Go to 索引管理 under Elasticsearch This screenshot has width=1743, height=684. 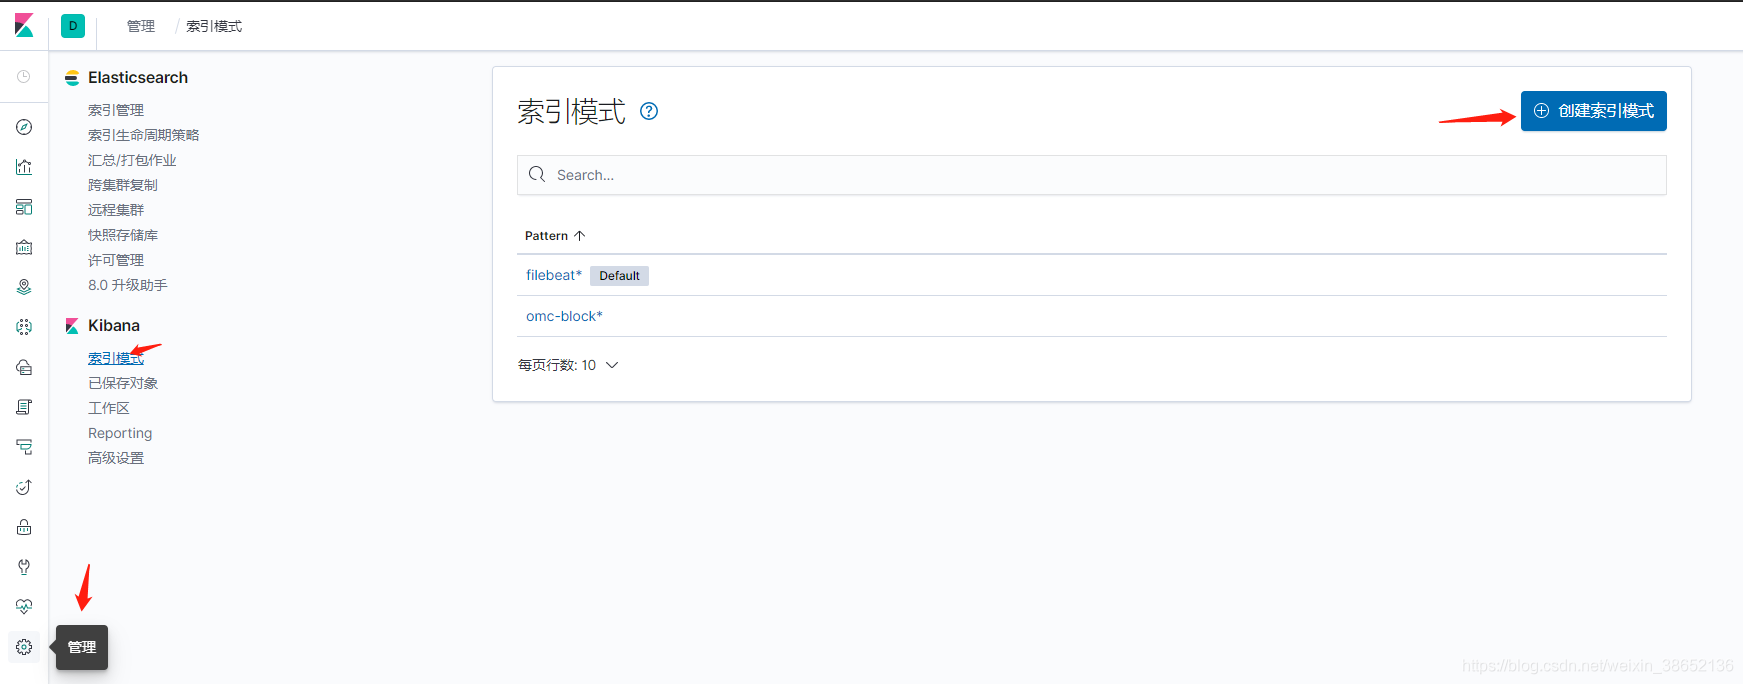[116, 110]
